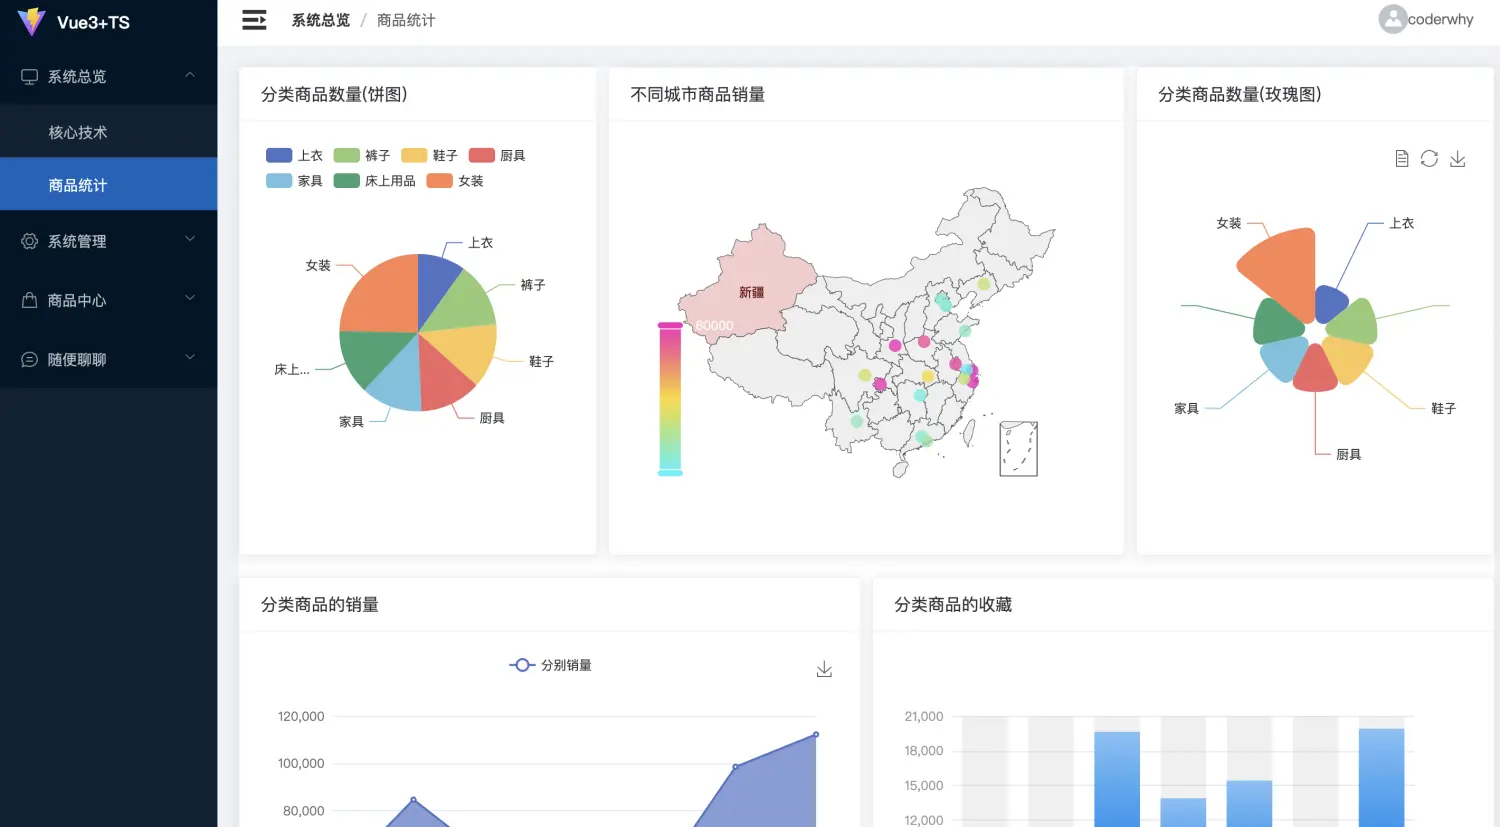
Task: Click the chat bubble icon beside 随便聊聊
Action: click(x=30, y=359)
